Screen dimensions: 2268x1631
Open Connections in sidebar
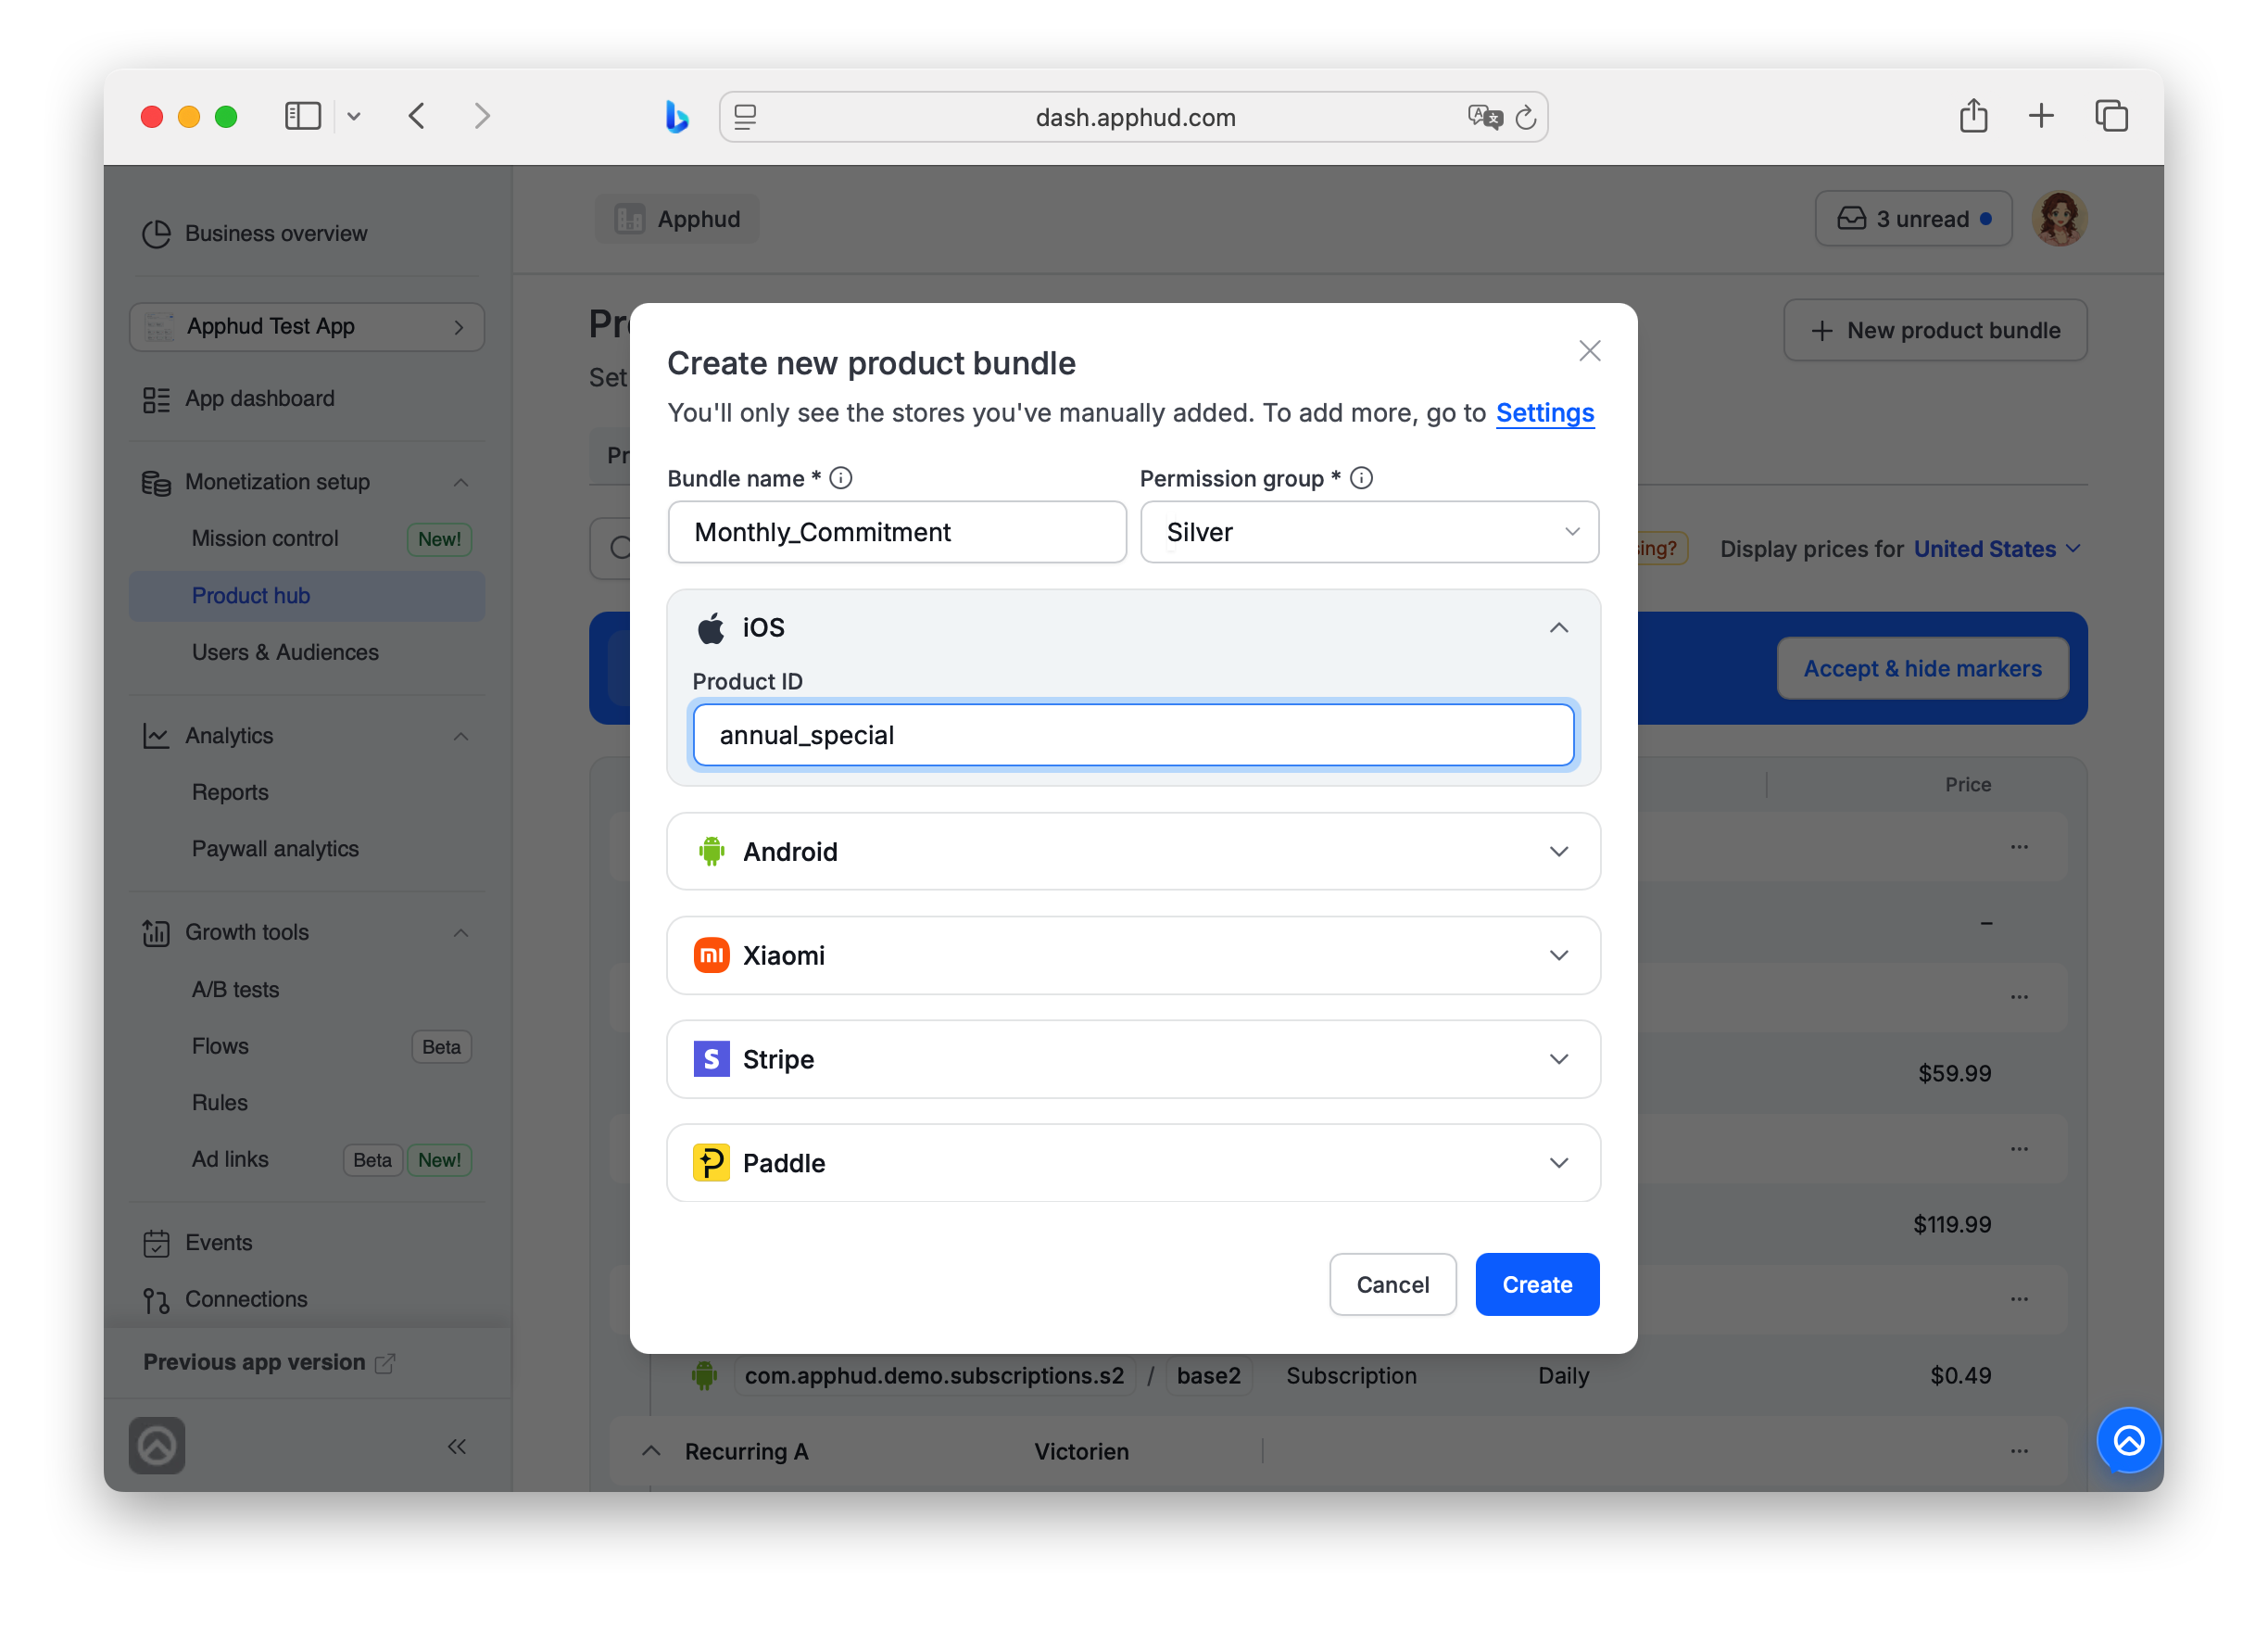(246, 1299)
